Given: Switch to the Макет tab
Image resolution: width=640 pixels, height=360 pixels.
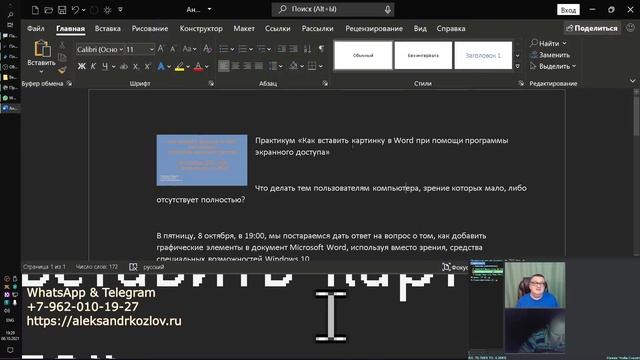Looking at the screenshot, I should [x=244, y=29].
